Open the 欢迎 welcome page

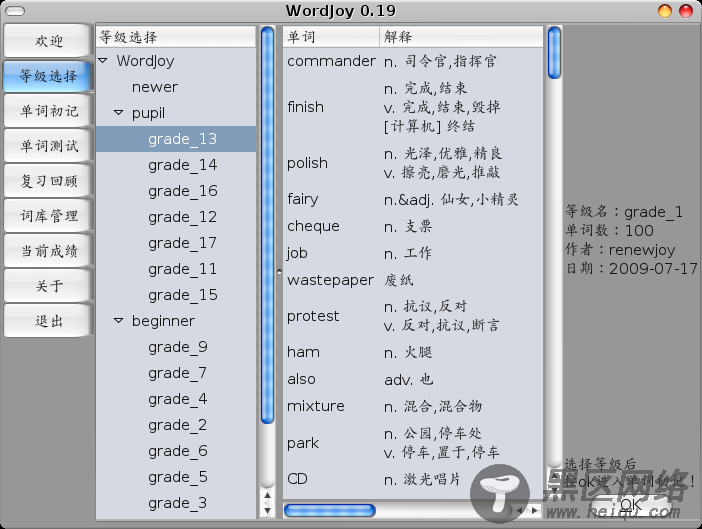point(49,41)
